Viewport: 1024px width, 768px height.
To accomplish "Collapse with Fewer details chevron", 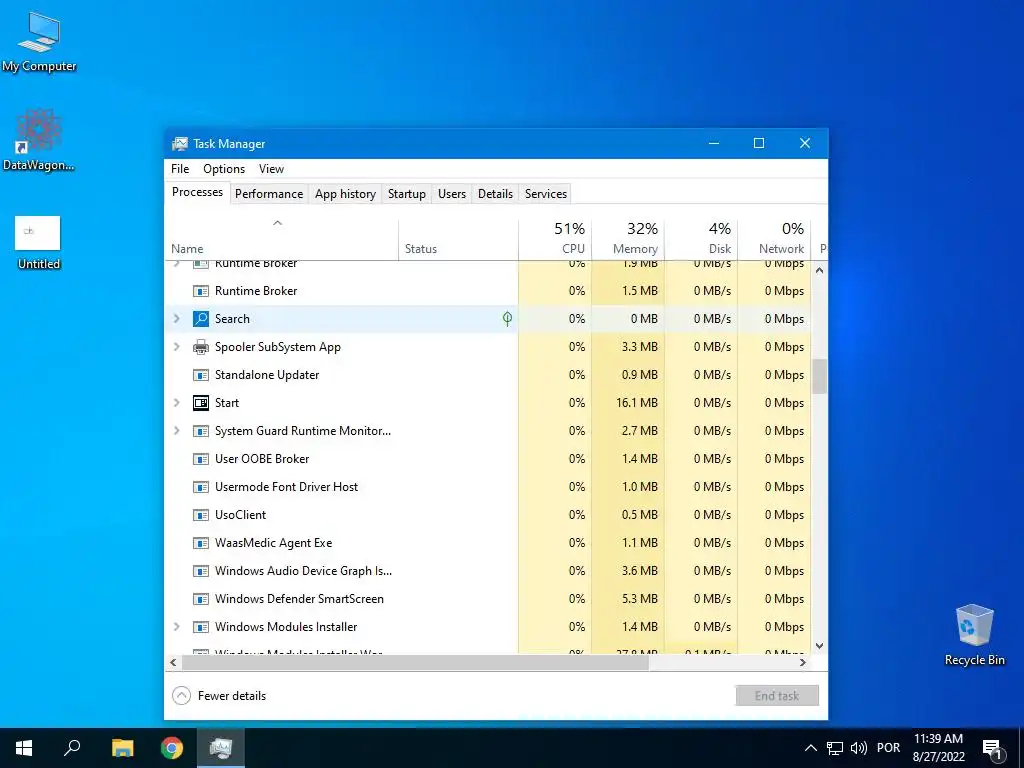I will pyautogui.click(x=181, y=696).
